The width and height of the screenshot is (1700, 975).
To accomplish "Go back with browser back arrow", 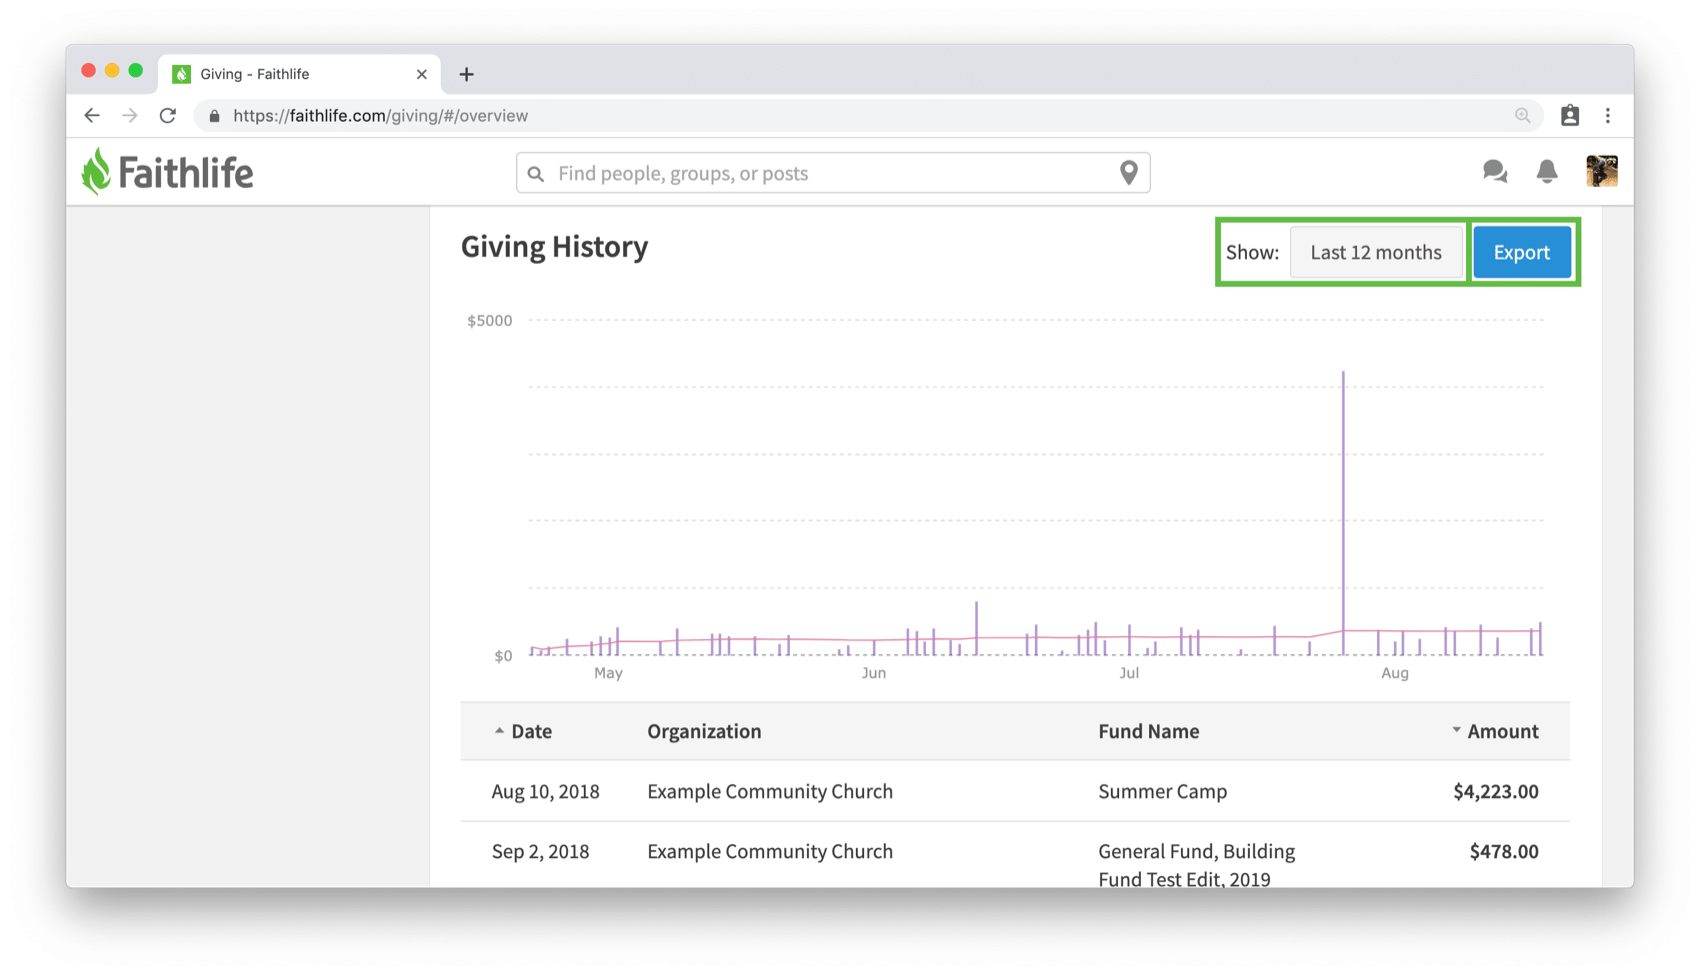I will tap(92, 116).
